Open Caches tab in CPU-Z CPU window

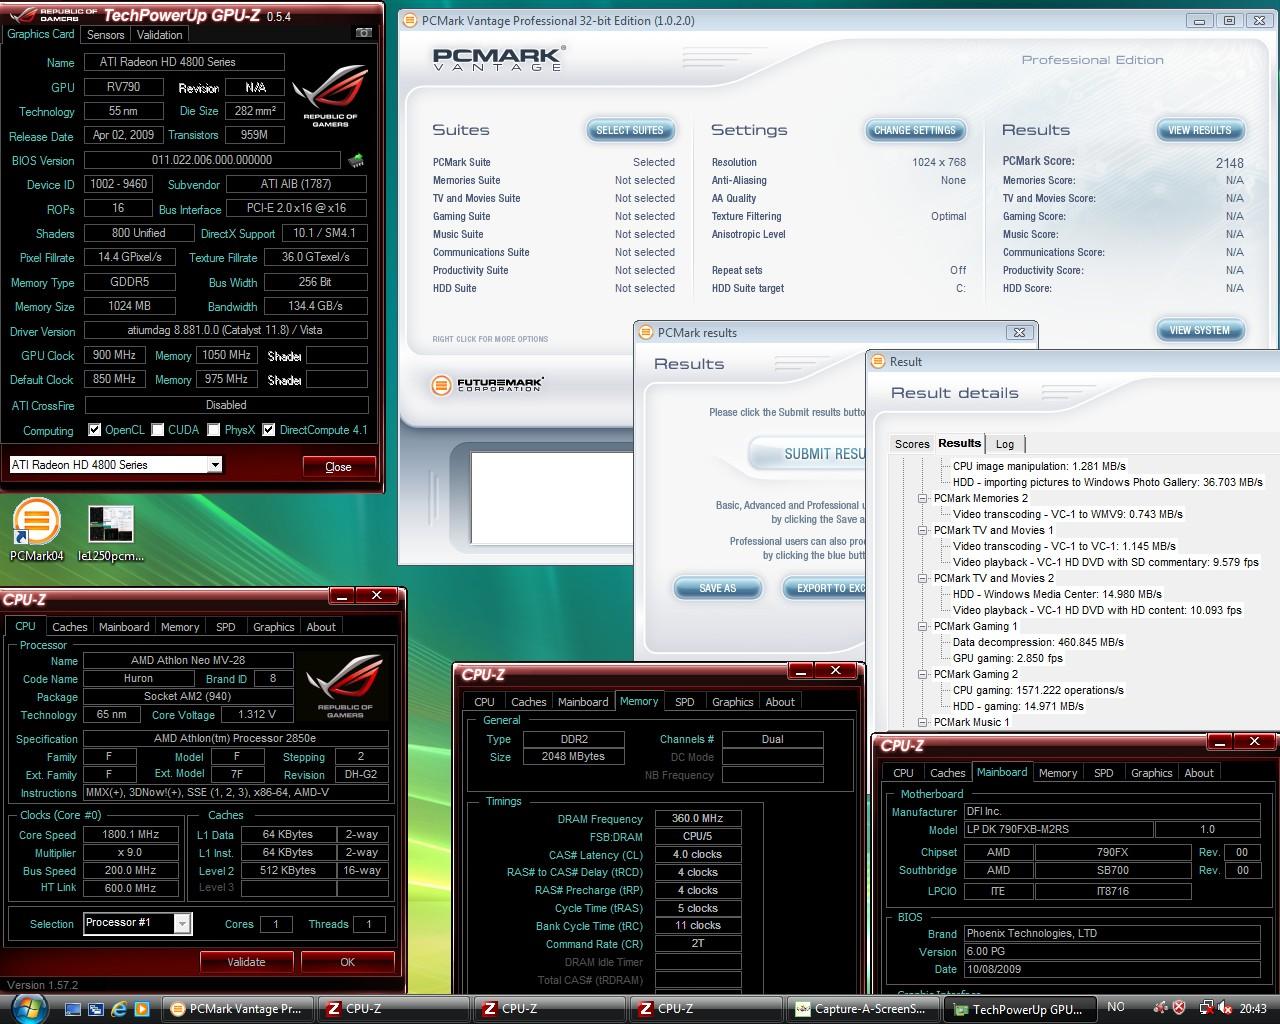[x=70, y=627]
